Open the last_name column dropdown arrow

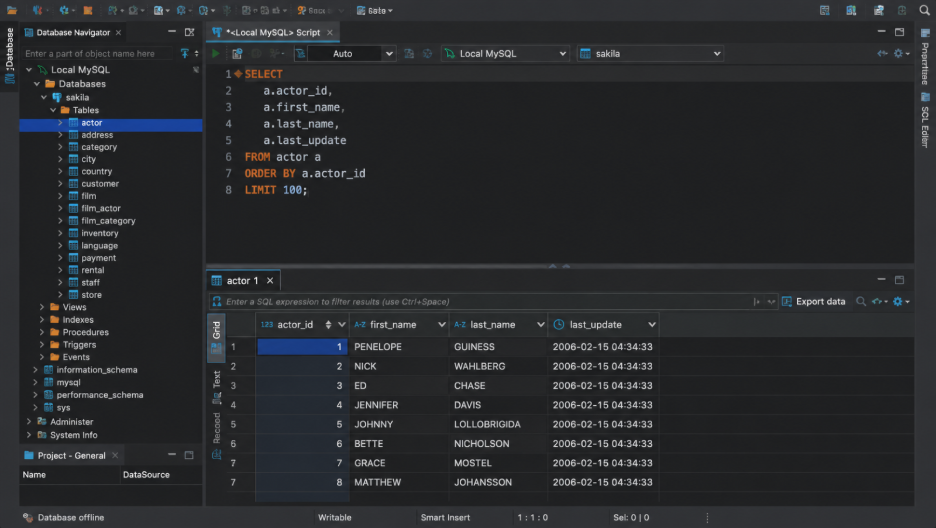(540, 325)
